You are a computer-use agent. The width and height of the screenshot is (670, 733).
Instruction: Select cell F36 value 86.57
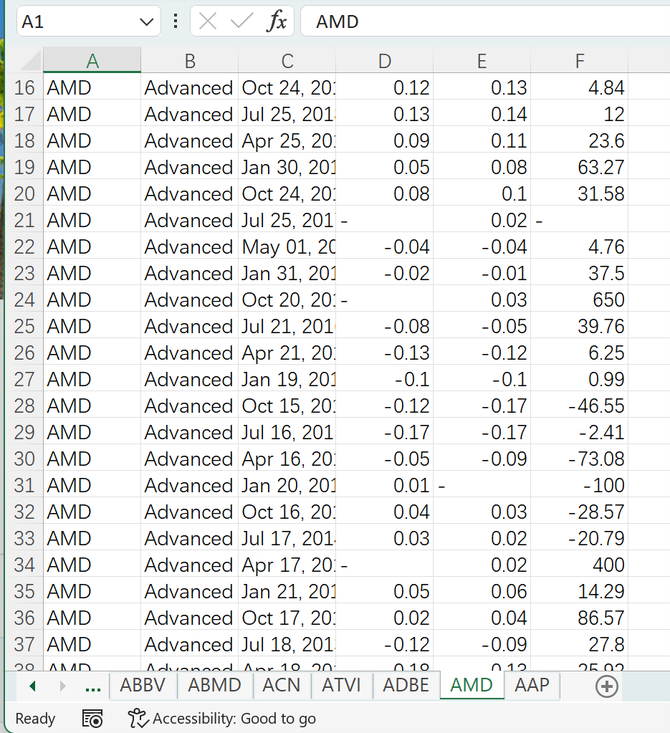579,618
